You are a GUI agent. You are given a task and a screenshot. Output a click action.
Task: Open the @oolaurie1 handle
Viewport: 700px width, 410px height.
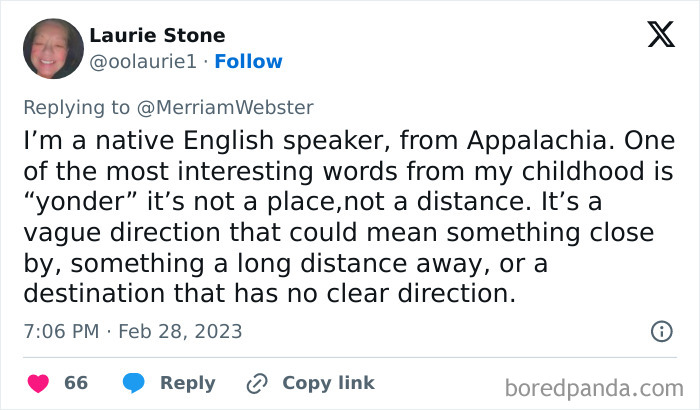[x=139, y=62]
